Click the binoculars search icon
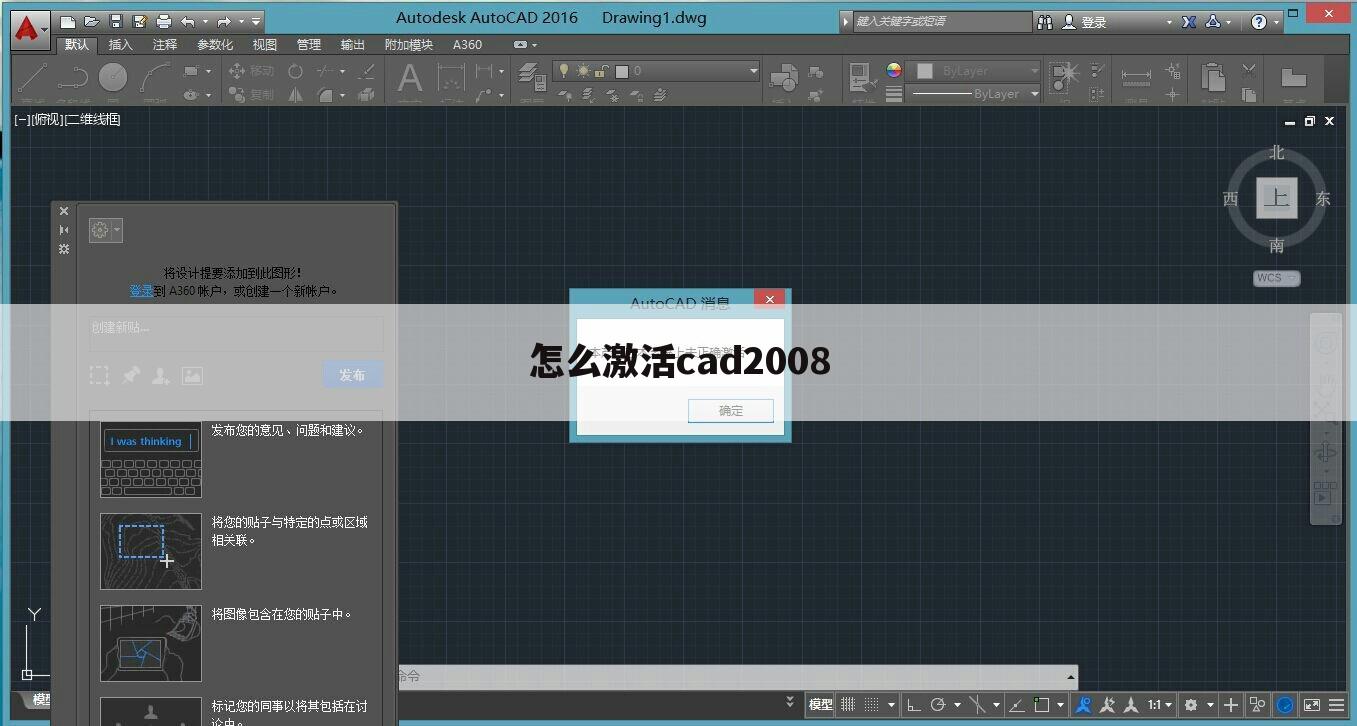Screen dimensions: 1357x726 tap(1045, 21)
